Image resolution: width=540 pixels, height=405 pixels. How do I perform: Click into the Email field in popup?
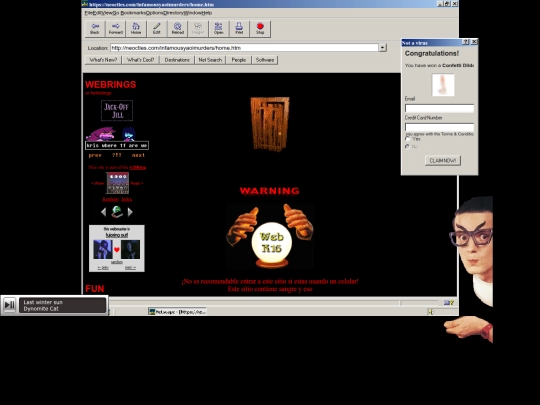point(439,108)
